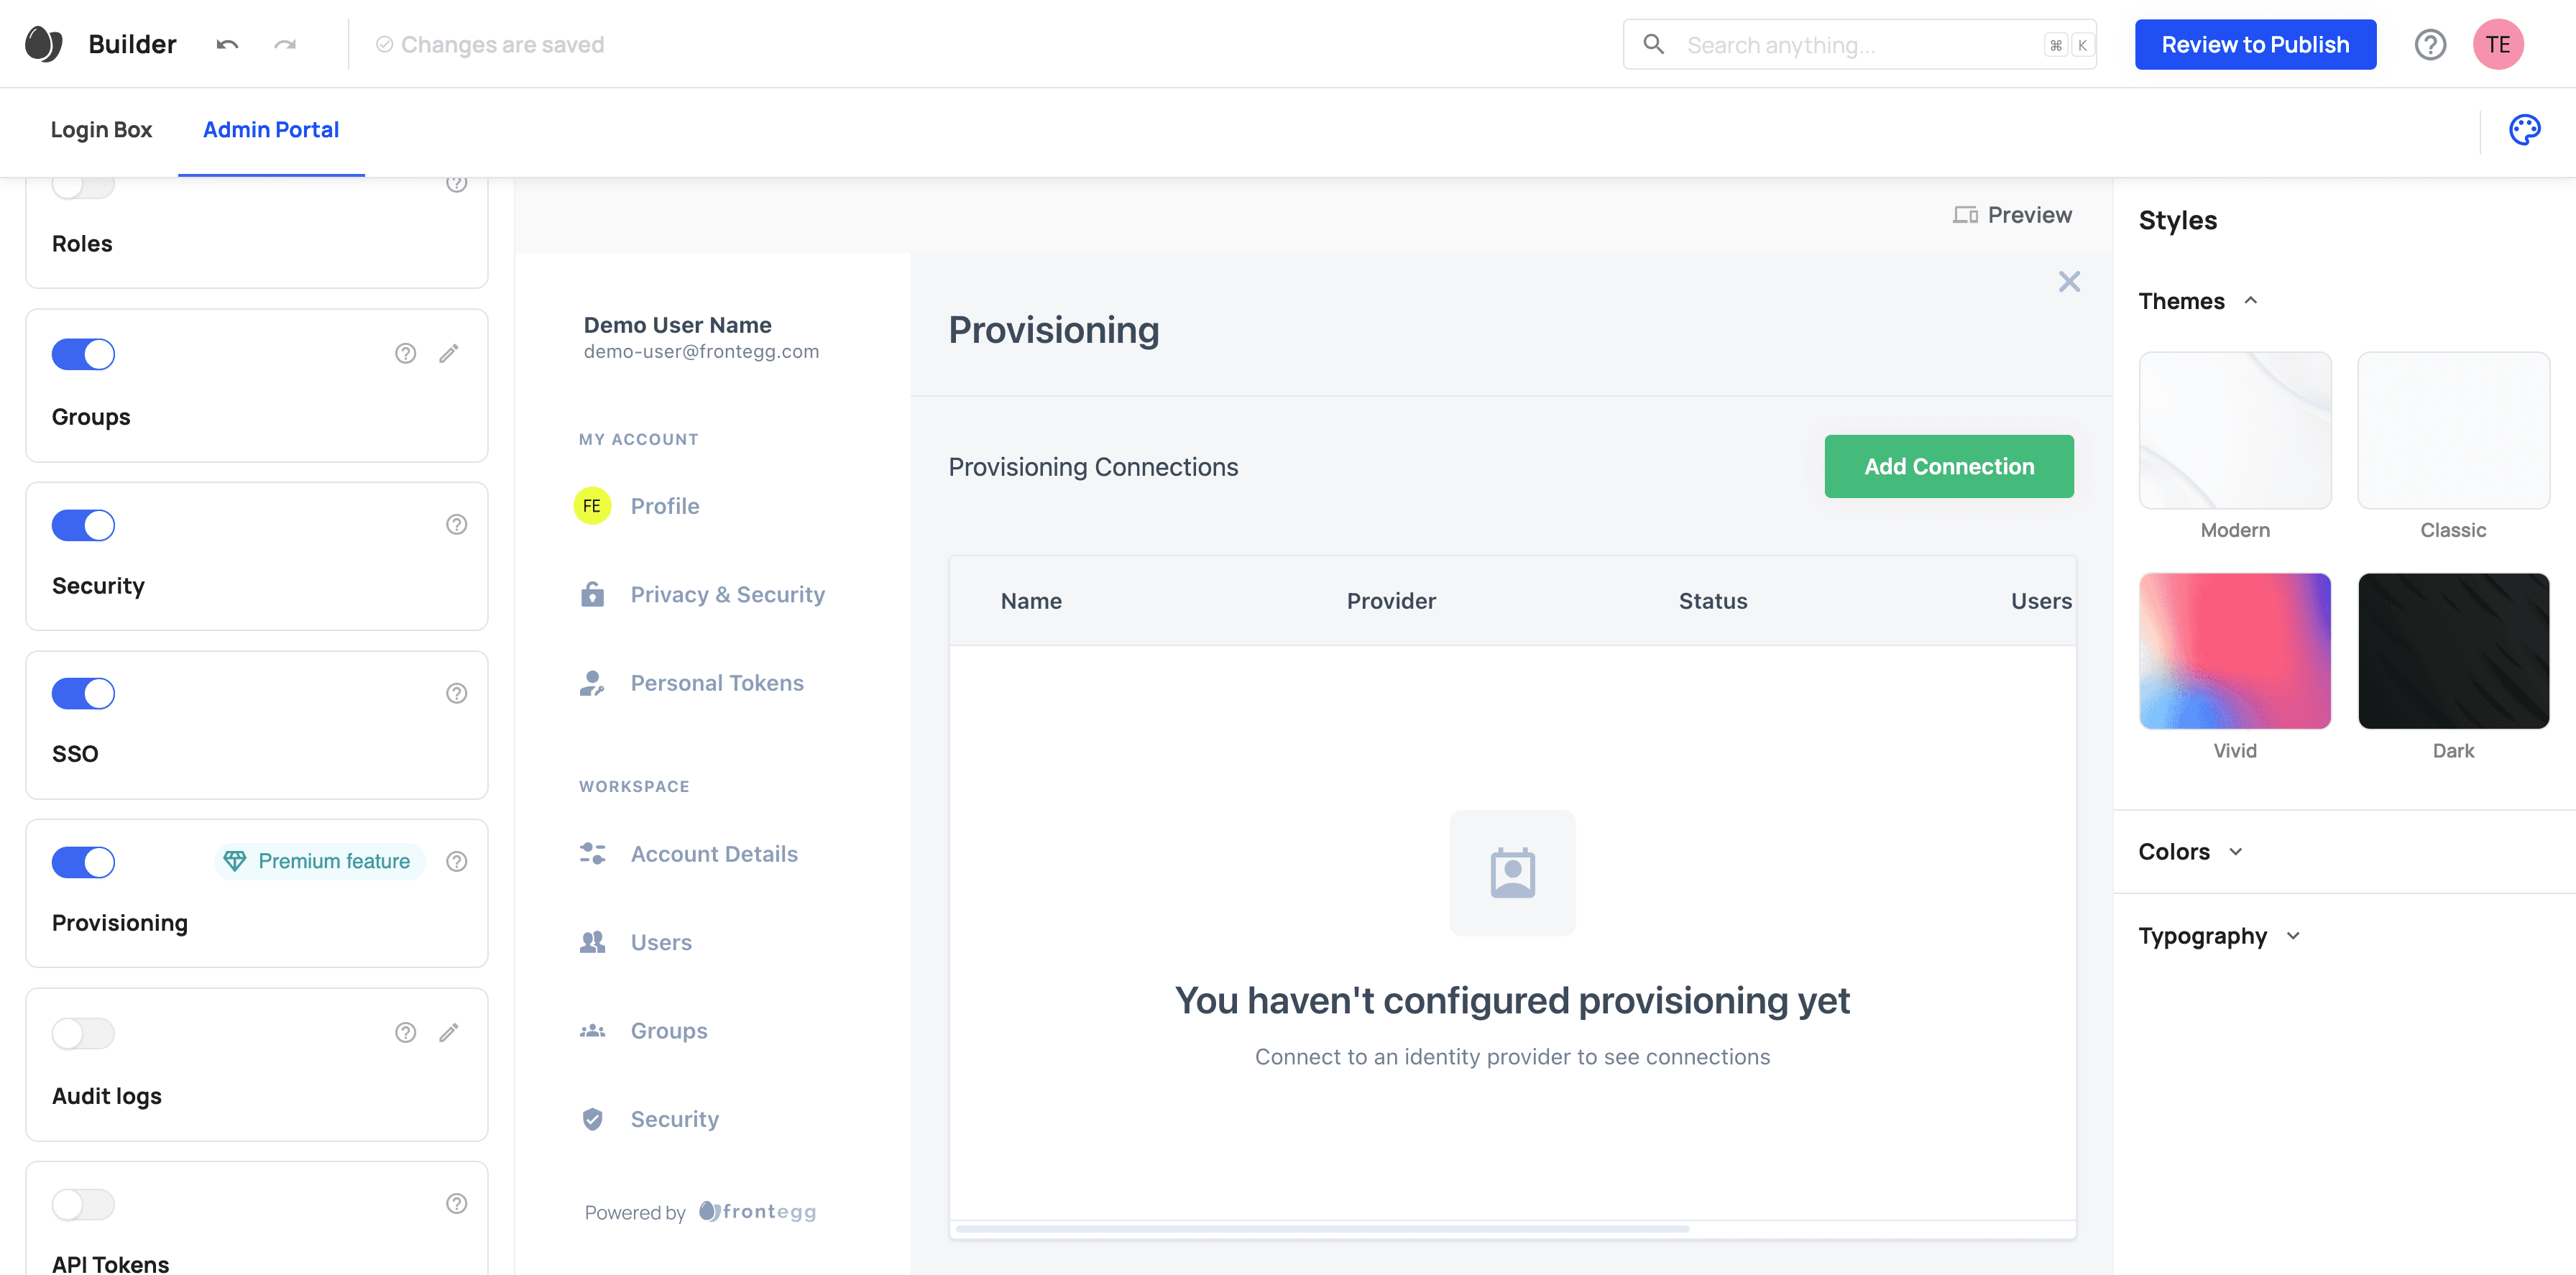Click the Review to Publish button
Image resolution: width=2576 pixels, height=1275 pixels.
[x=2255, y=44]
